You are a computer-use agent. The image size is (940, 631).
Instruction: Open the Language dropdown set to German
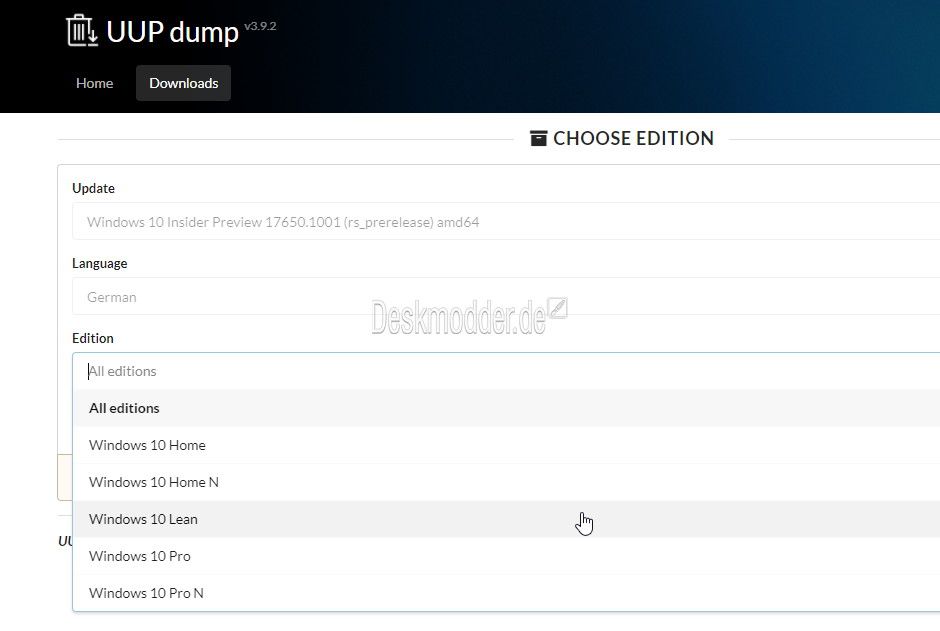tap(506, 297)
